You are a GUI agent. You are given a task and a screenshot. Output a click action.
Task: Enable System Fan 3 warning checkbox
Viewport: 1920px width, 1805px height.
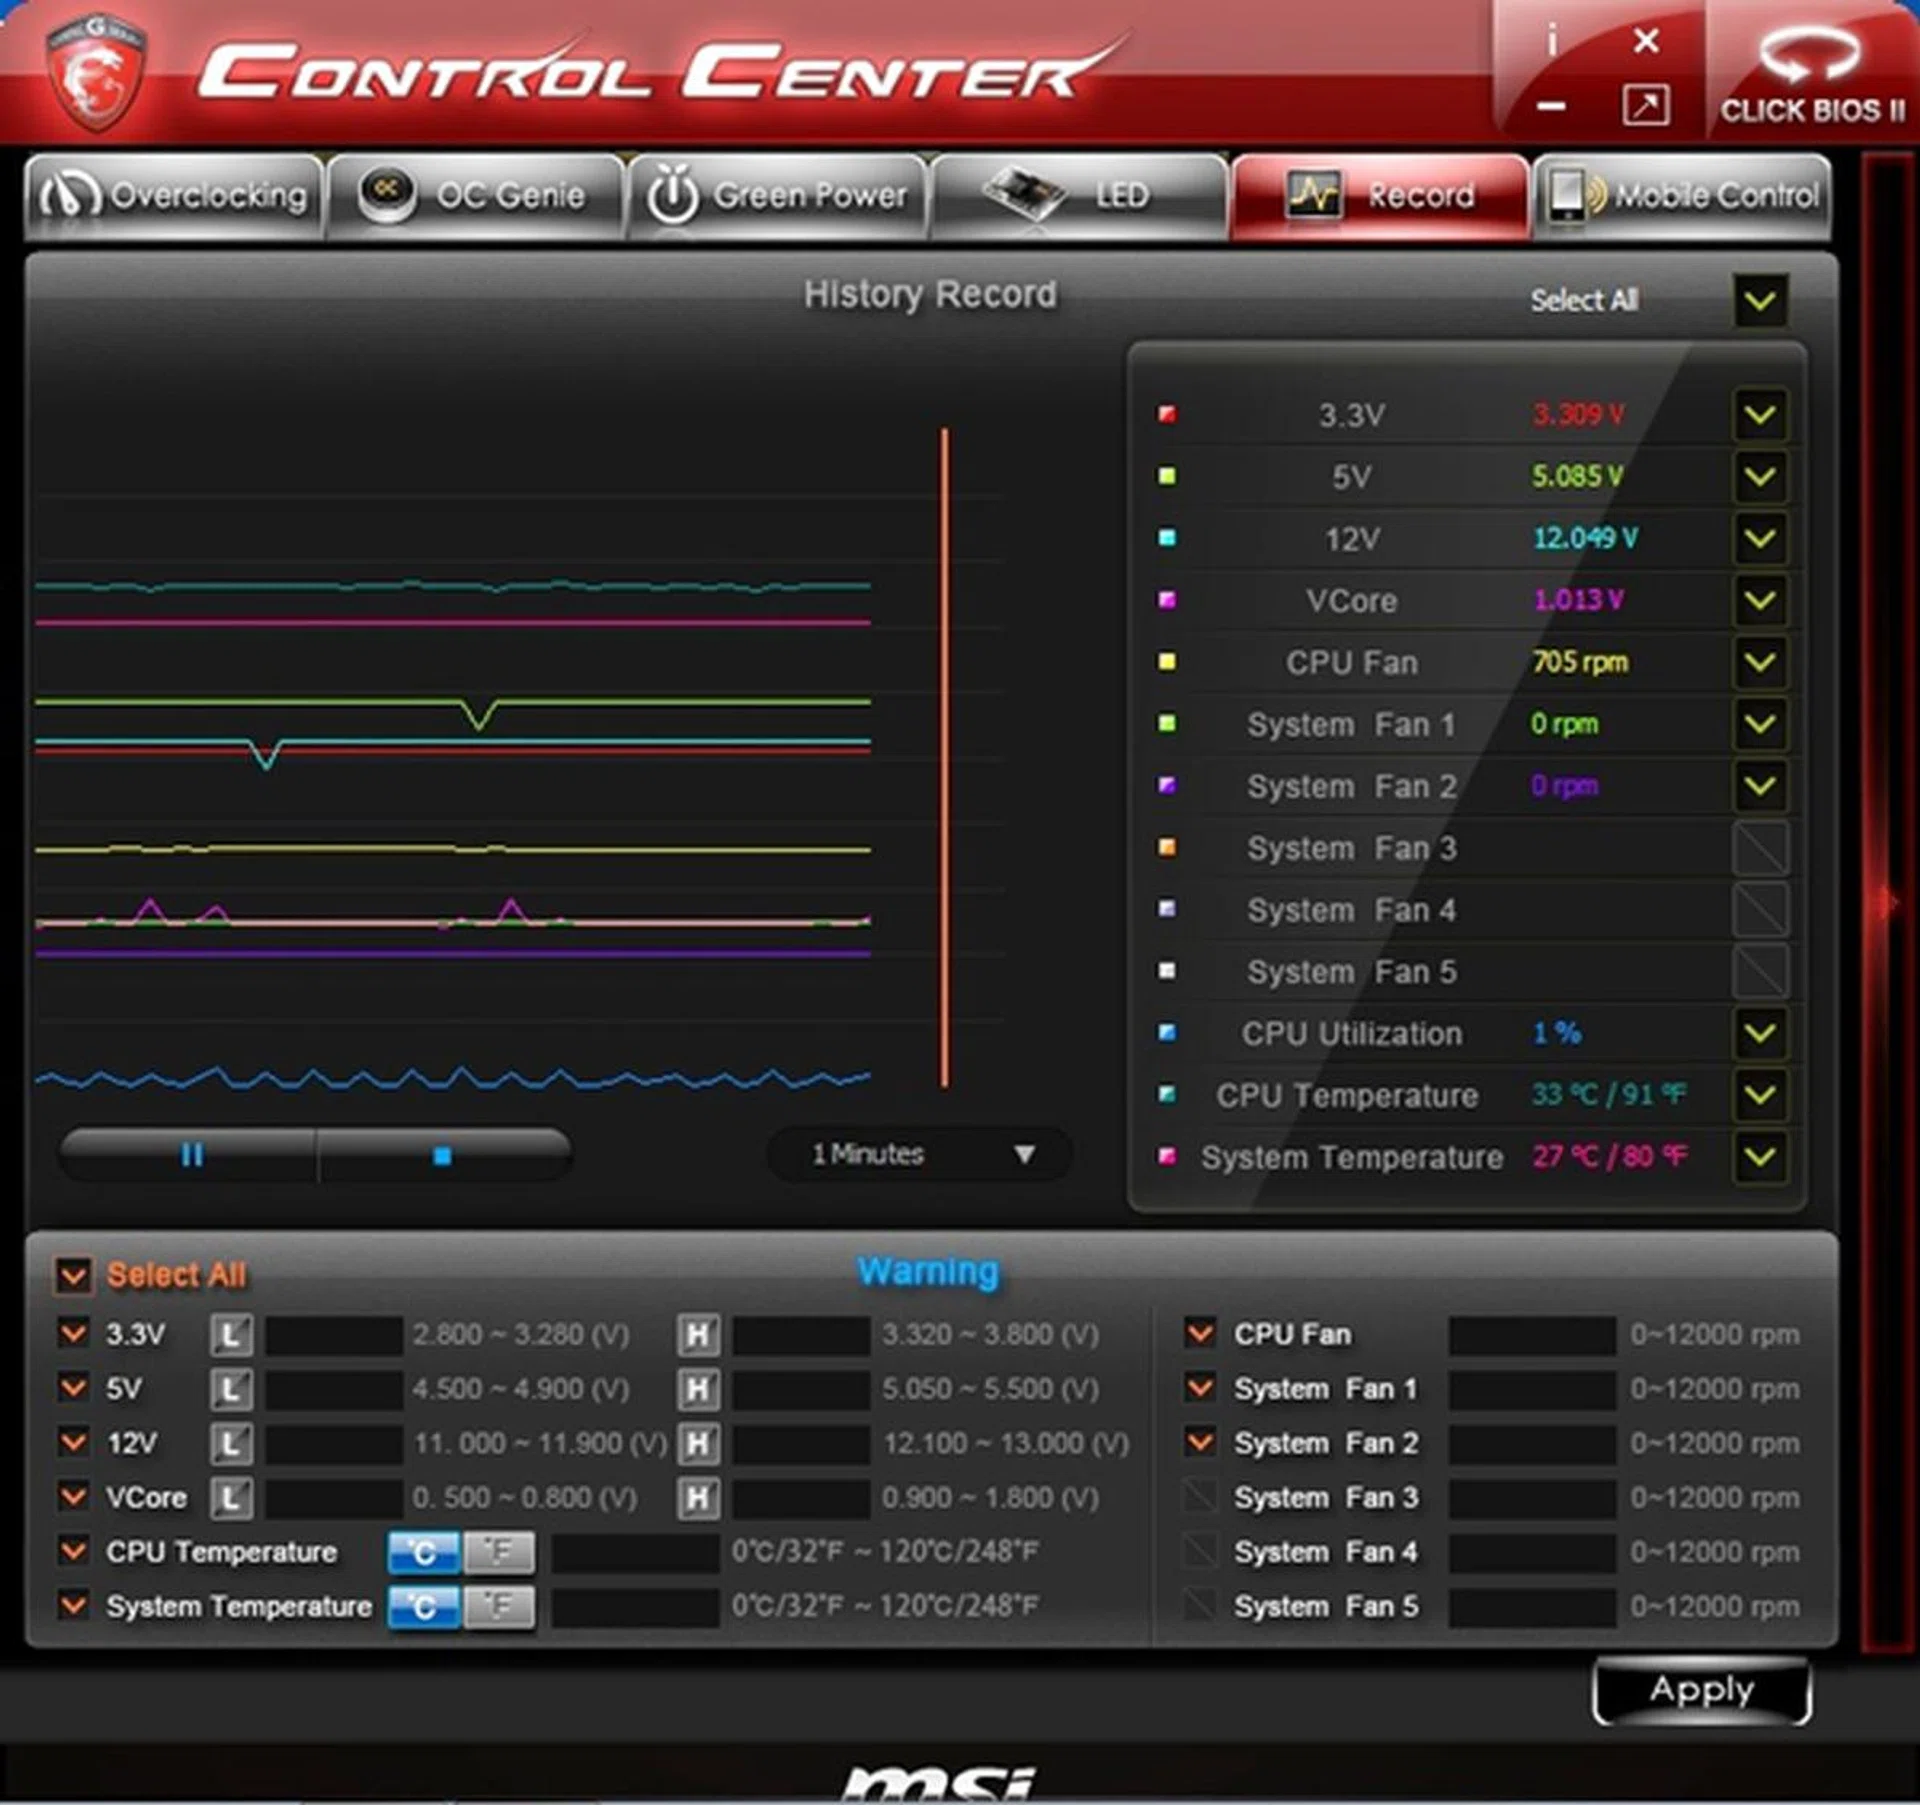click(x=1200, y=1497)
